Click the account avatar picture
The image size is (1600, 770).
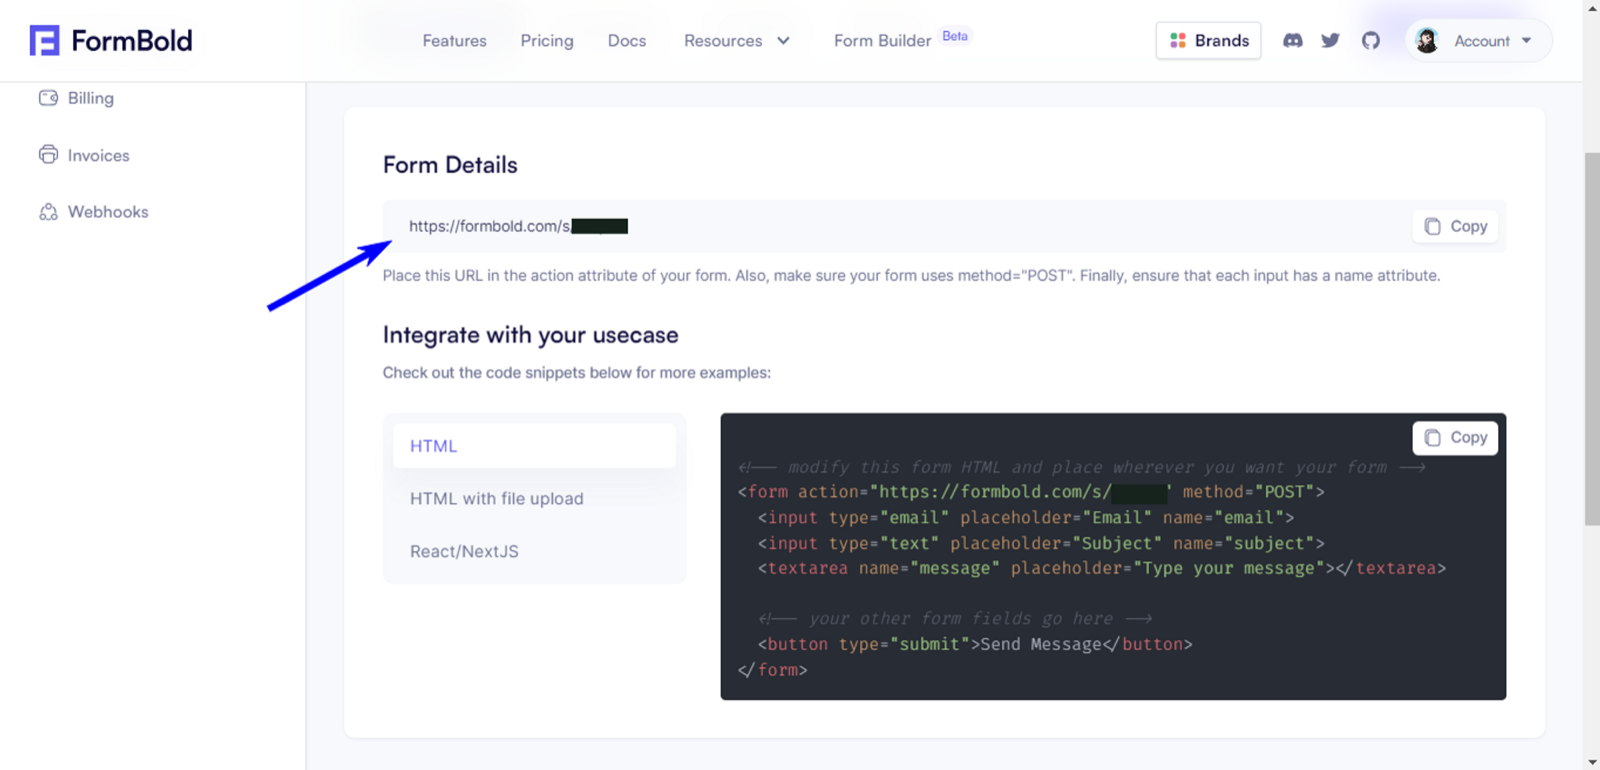1427,41
